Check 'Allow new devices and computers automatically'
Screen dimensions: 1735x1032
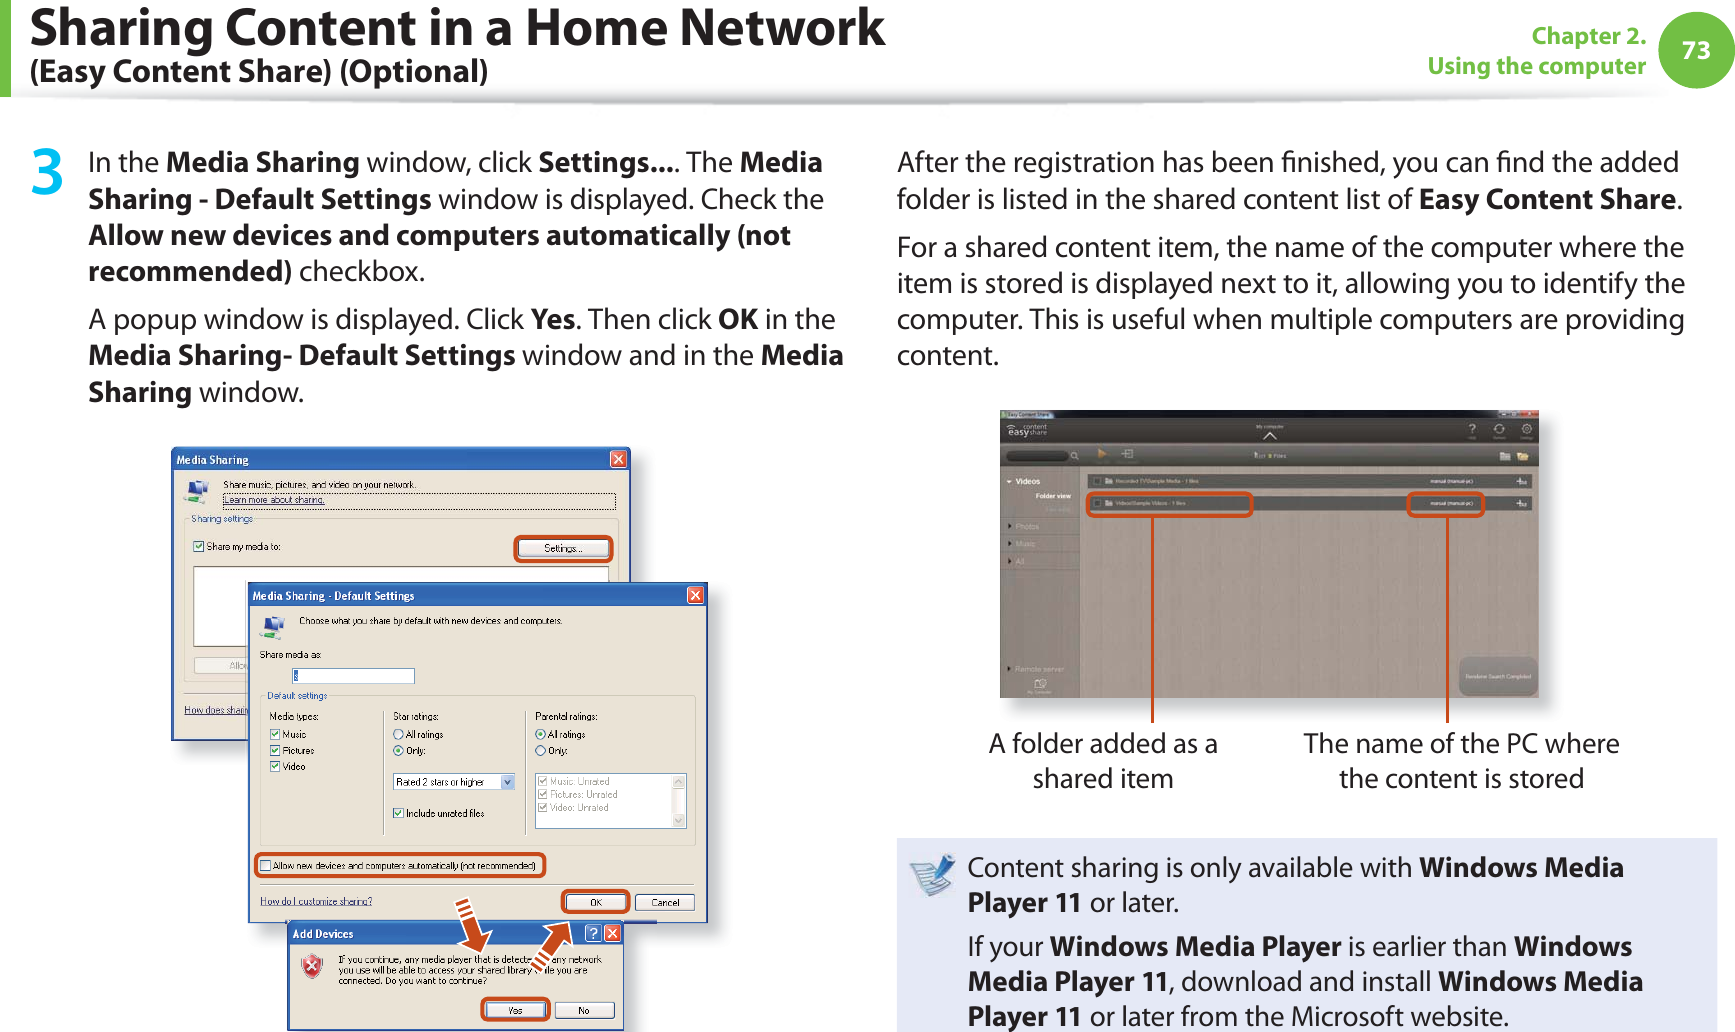coord(265,865)
